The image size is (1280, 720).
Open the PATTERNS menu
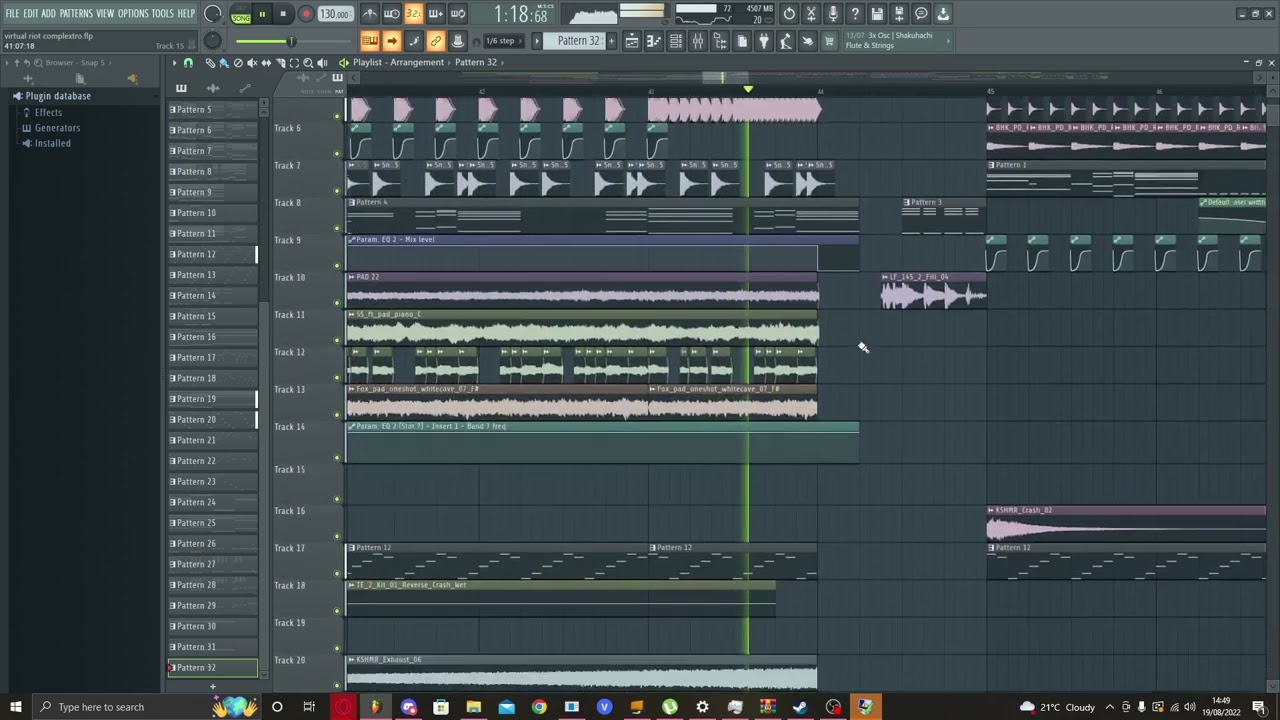(76, 13)
